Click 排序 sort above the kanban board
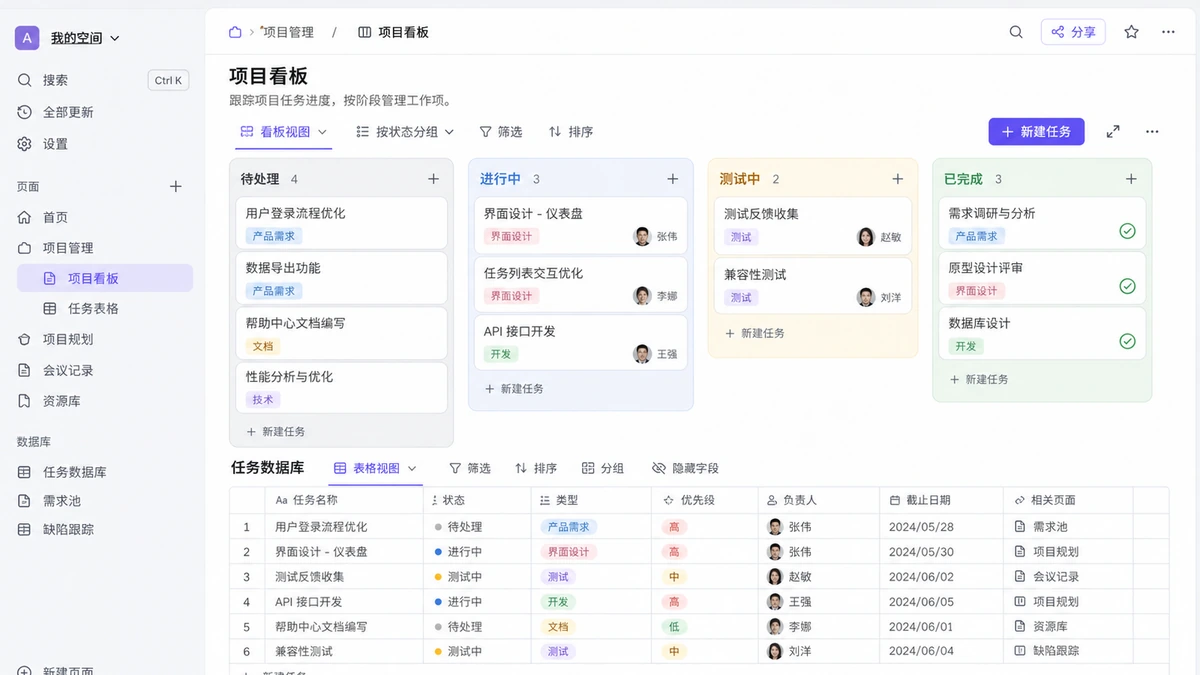 [x=571, y=132]
